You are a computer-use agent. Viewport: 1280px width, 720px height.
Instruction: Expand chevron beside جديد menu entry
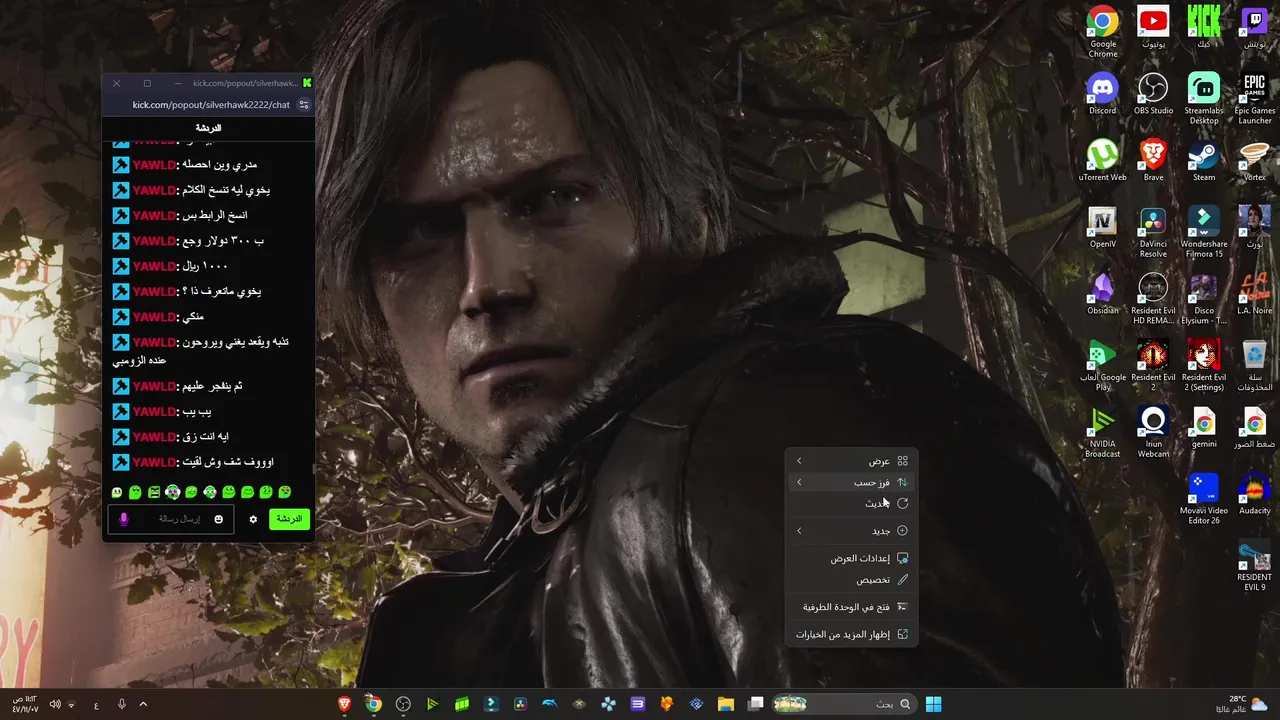tap(799, 531)
